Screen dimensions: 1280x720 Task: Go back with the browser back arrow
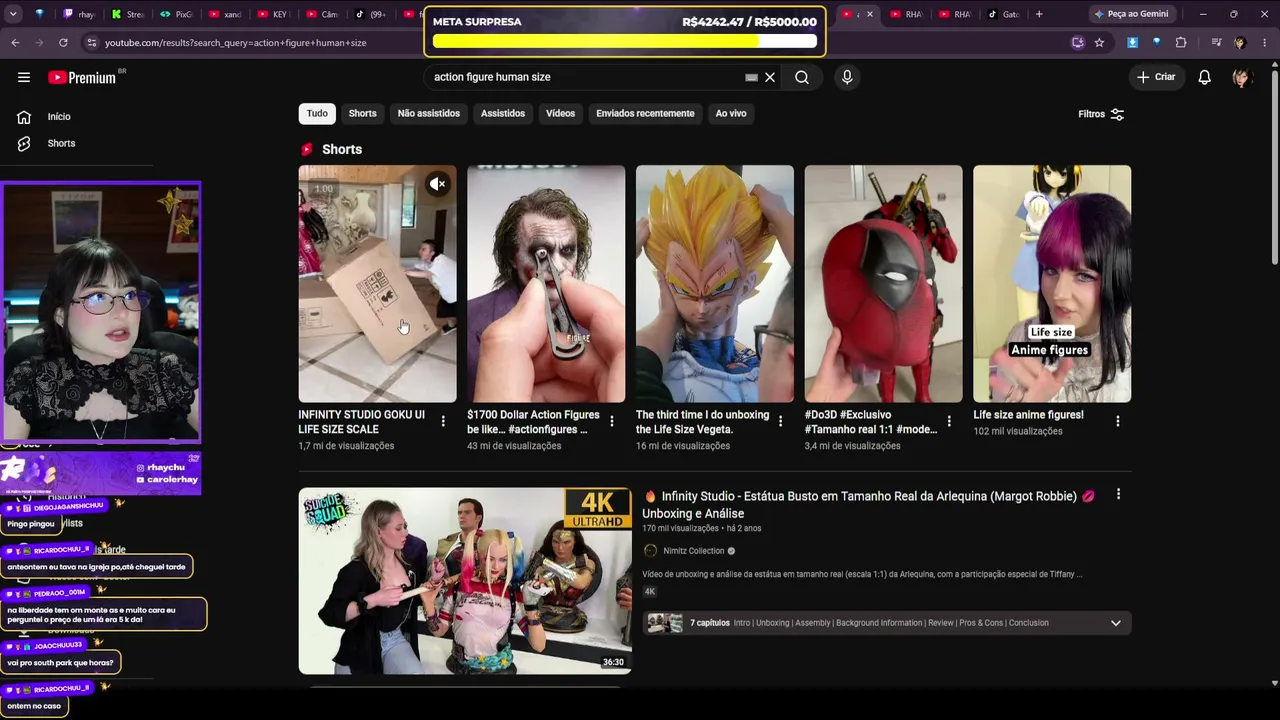coord(15,43)
